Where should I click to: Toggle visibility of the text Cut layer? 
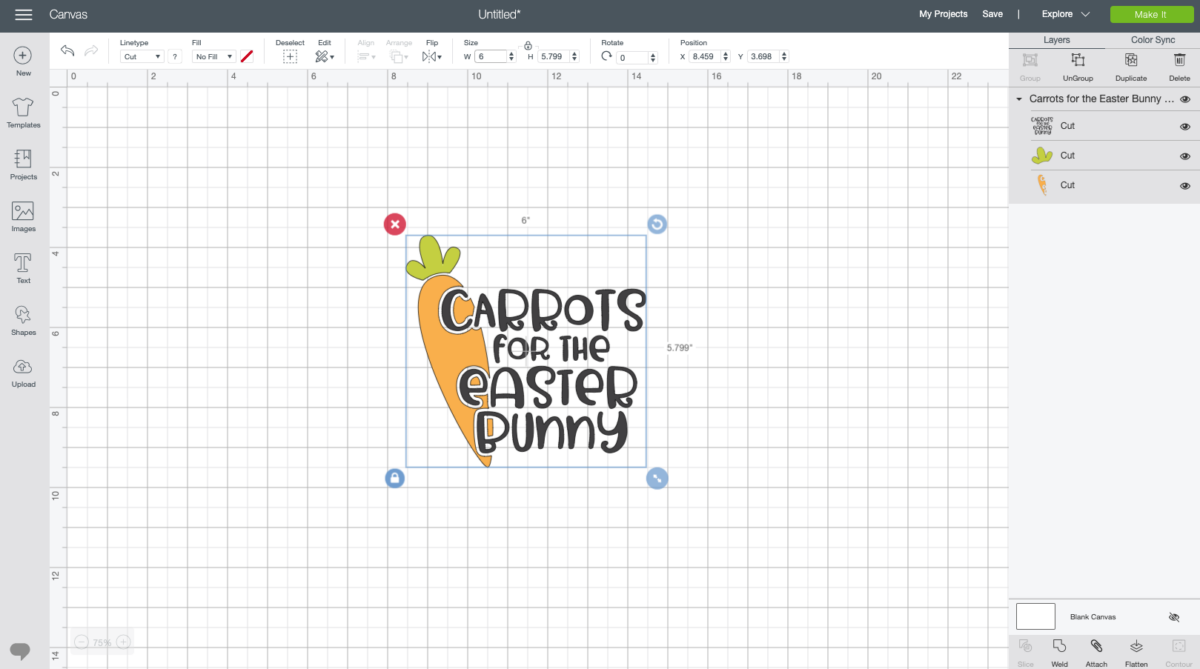click(1185, 127)
